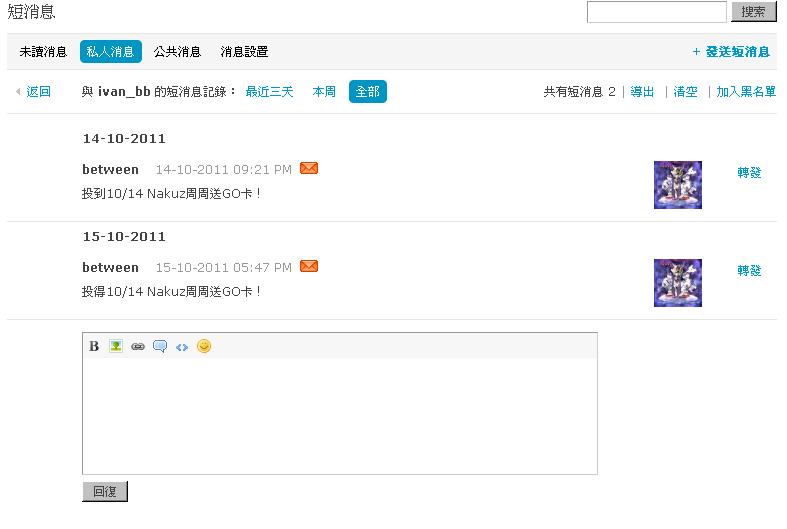Focus the search input field
The height and width of the screenshot is (529, 787).
click(x=657, y=12)
